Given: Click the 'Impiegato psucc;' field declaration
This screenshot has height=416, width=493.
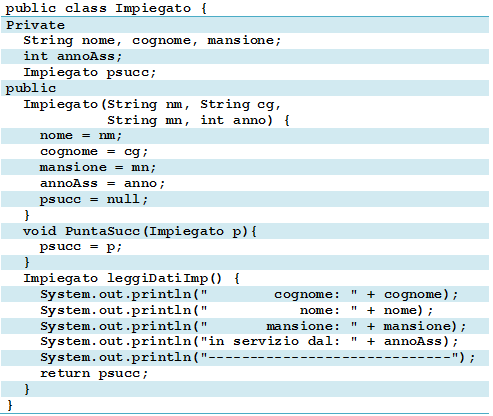Looking at the screenshot, I should click(90, 72).
